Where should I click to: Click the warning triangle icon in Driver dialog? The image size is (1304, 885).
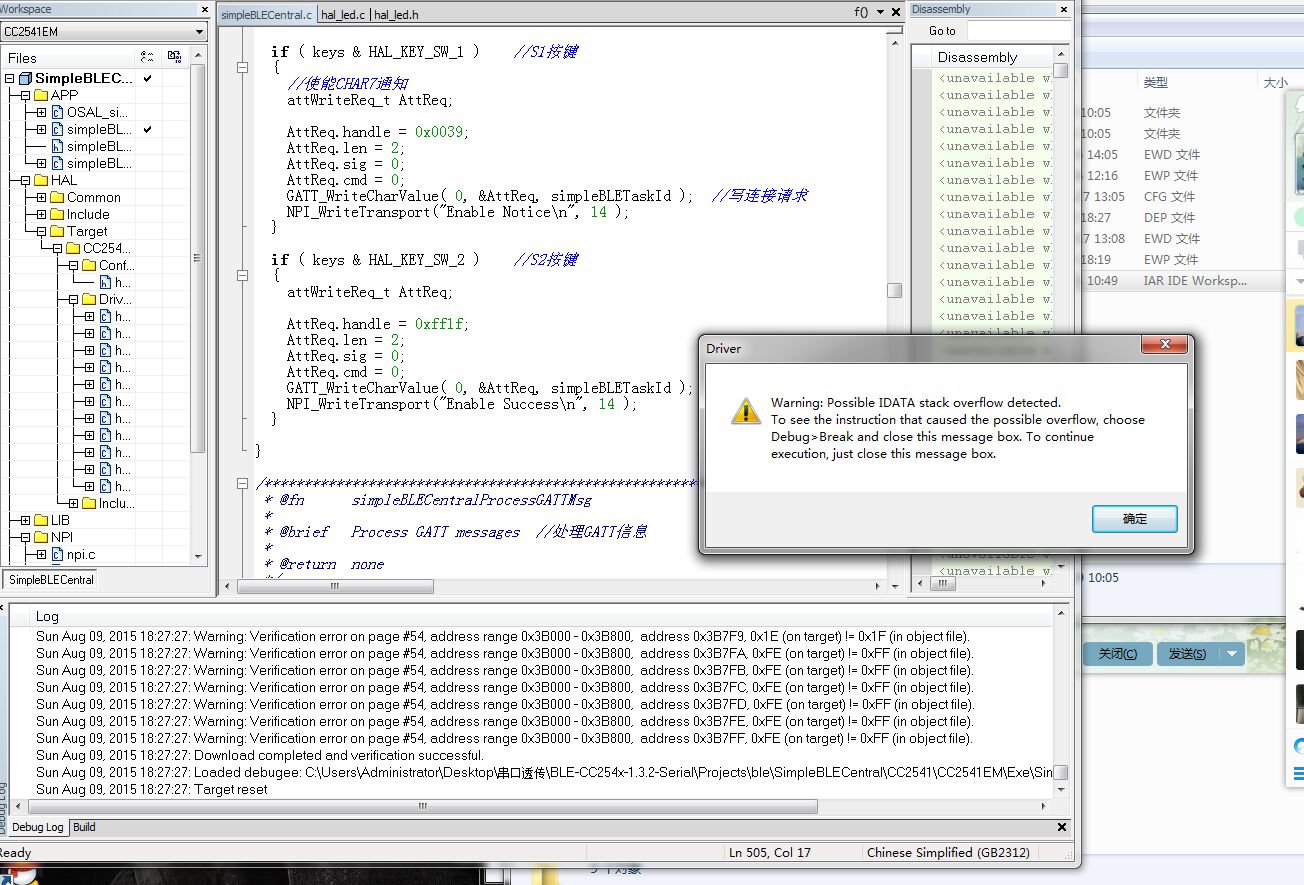(745, 410)
